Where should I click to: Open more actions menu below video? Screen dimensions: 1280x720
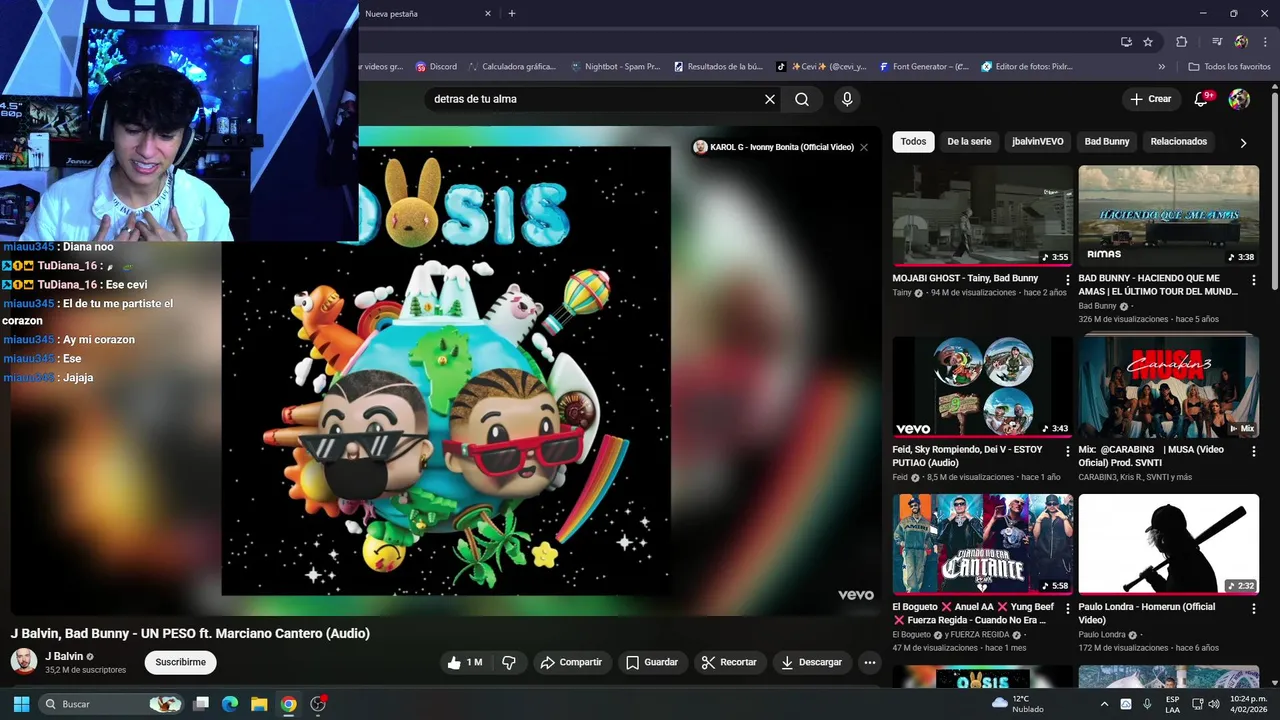870,662
